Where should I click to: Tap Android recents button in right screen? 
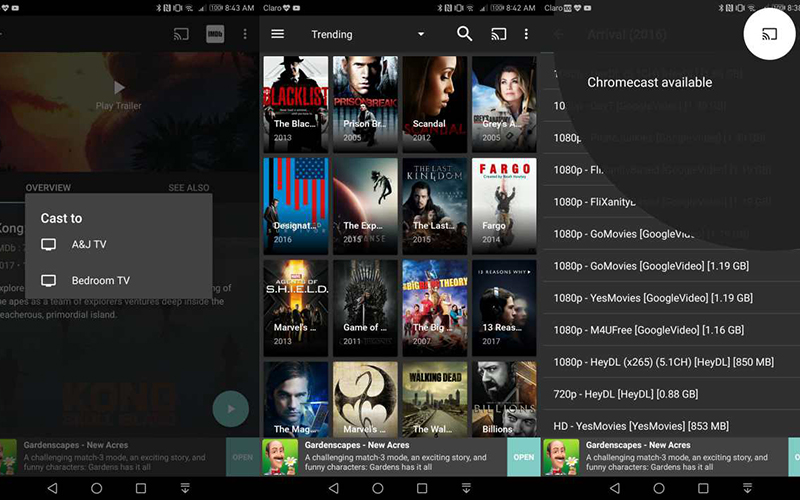[704, 488]
